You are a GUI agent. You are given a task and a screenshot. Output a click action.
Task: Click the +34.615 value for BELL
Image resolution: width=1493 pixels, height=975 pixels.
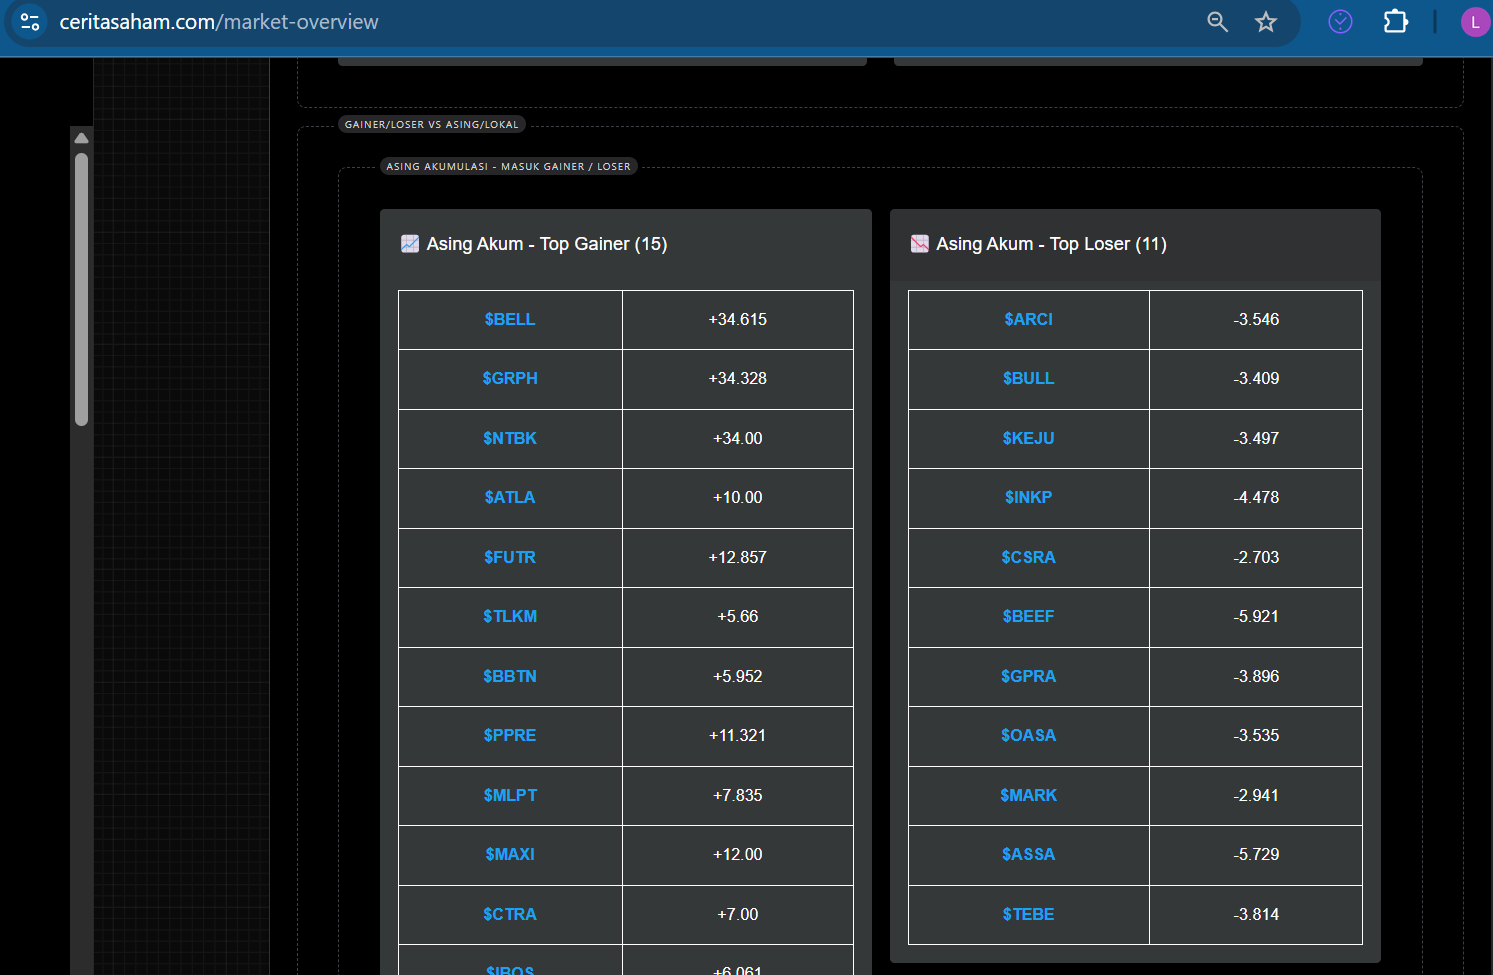pyautogui.click(x=738, y=320)
